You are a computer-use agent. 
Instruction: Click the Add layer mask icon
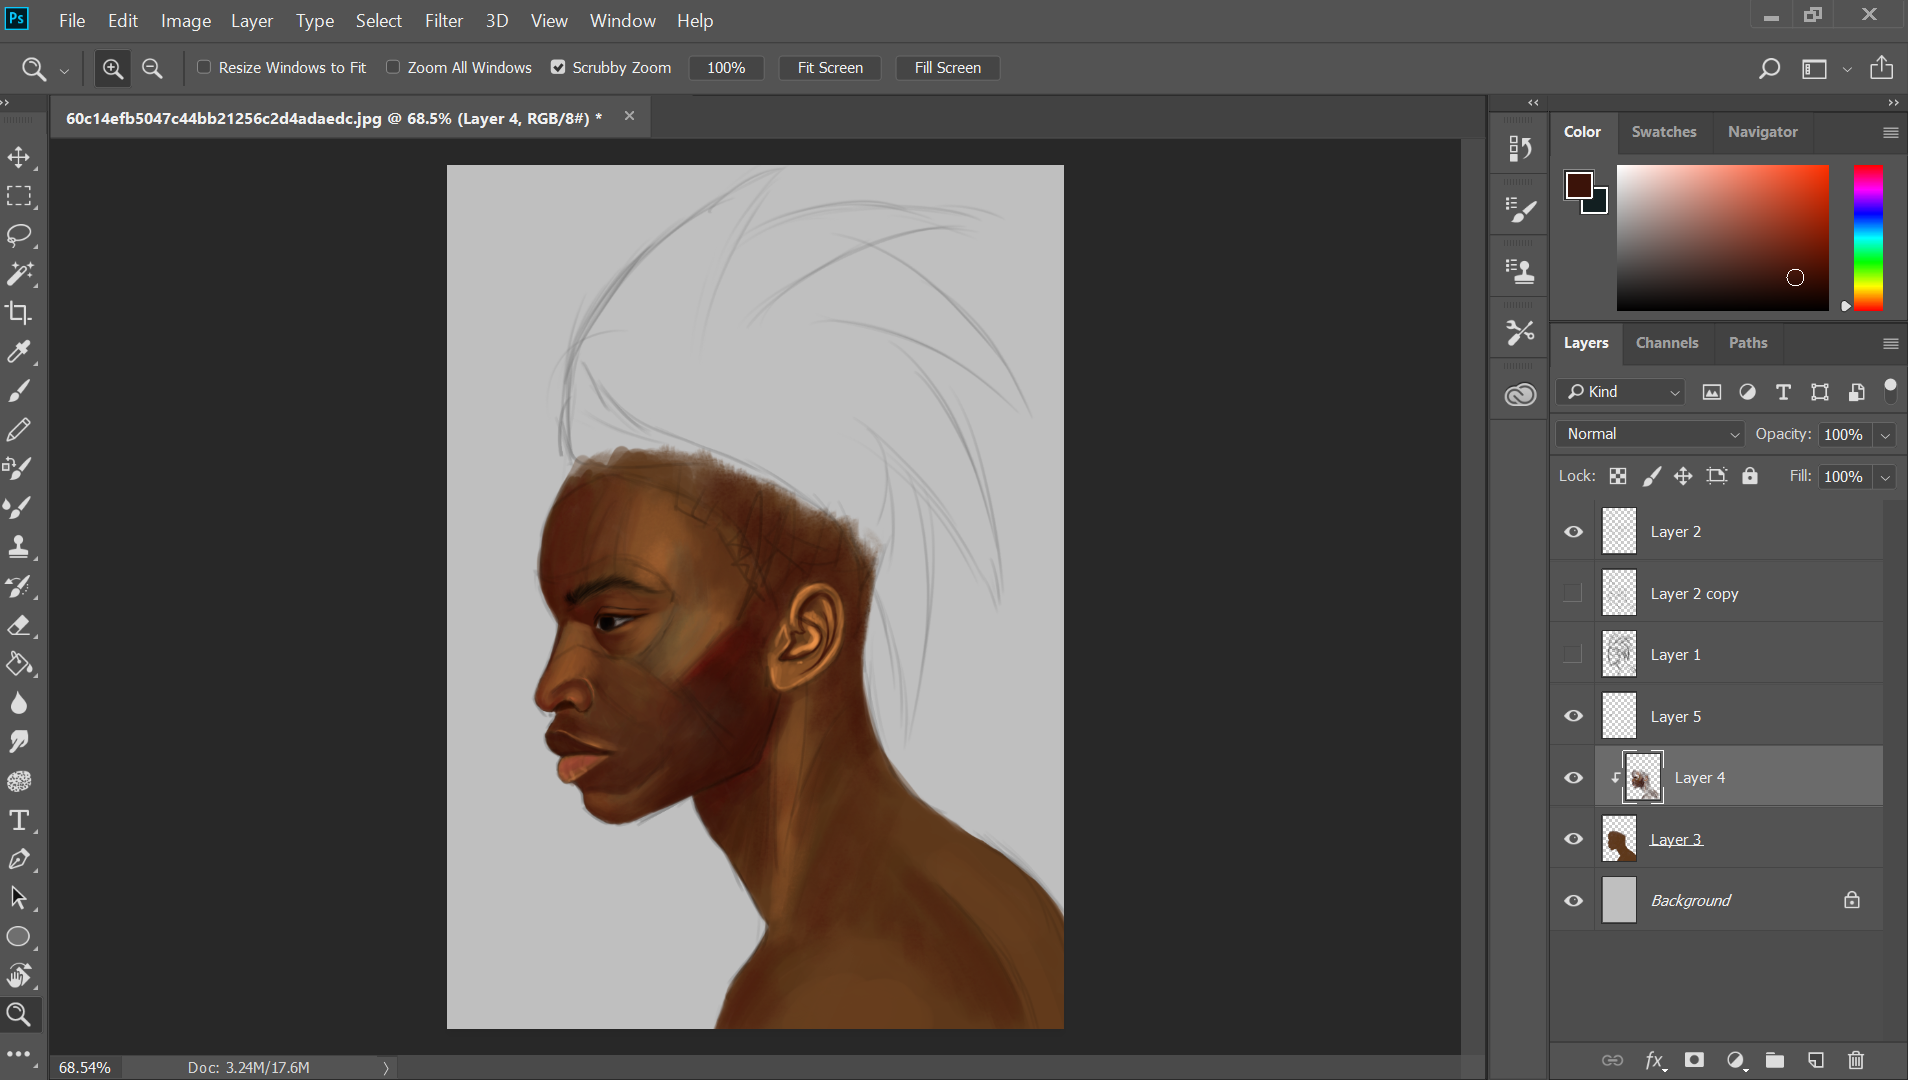click(1694, 1060)
